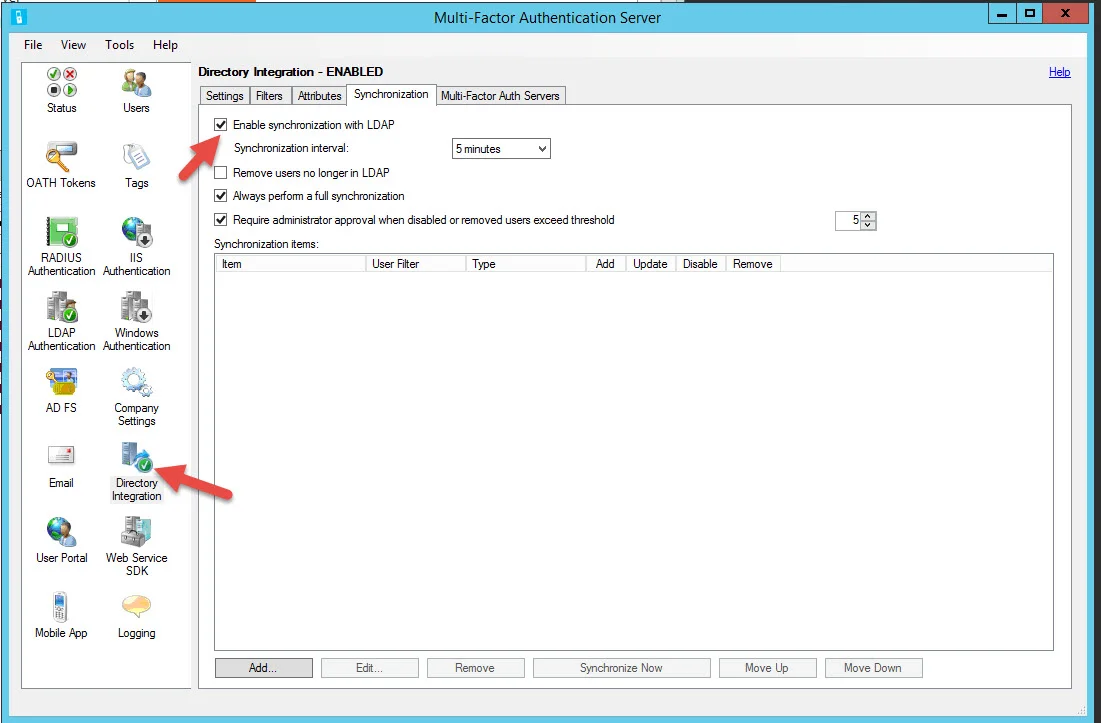1101x723 pixels.
Task: Click the threshold number field
Action: coord(848,220)
